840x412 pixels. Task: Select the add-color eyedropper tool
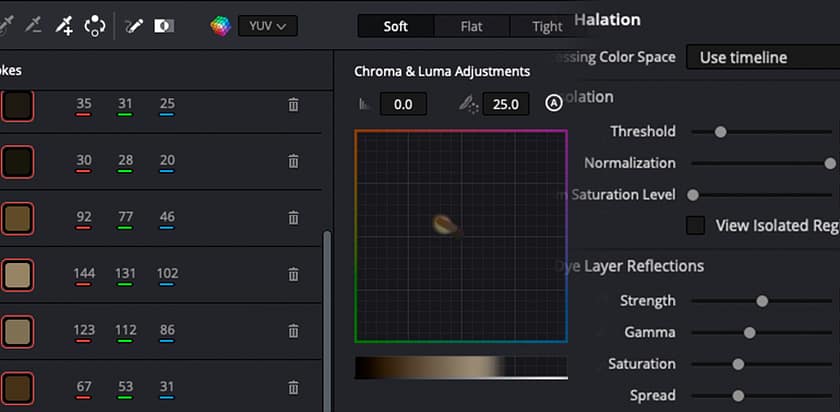pyautogui.click(x=64, y=26)
